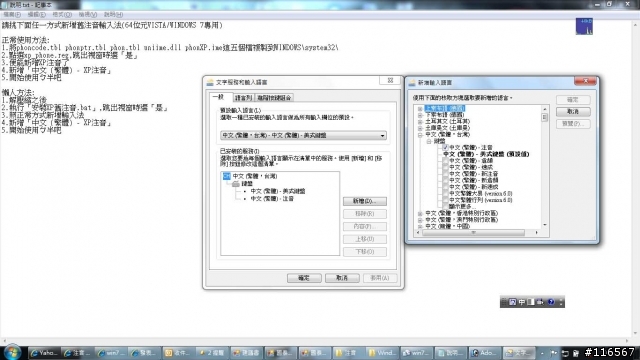Click the add-language tree horizontal scrollbar thumb

tap(473, 233)
